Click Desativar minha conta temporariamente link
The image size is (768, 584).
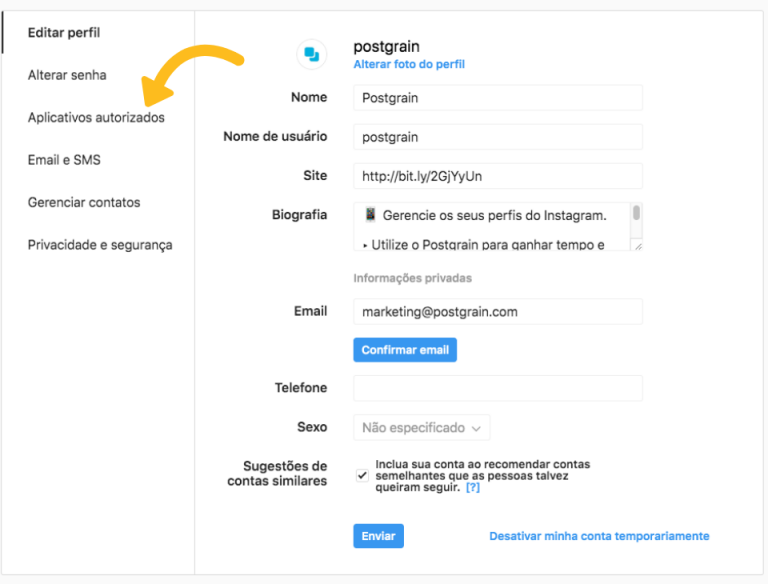coord(599,536)
